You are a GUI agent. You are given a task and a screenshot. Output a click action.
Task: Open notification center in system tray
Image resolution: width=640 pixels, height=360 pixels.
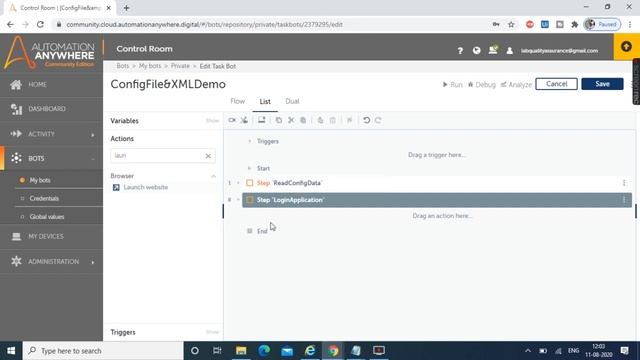(624, 351)
